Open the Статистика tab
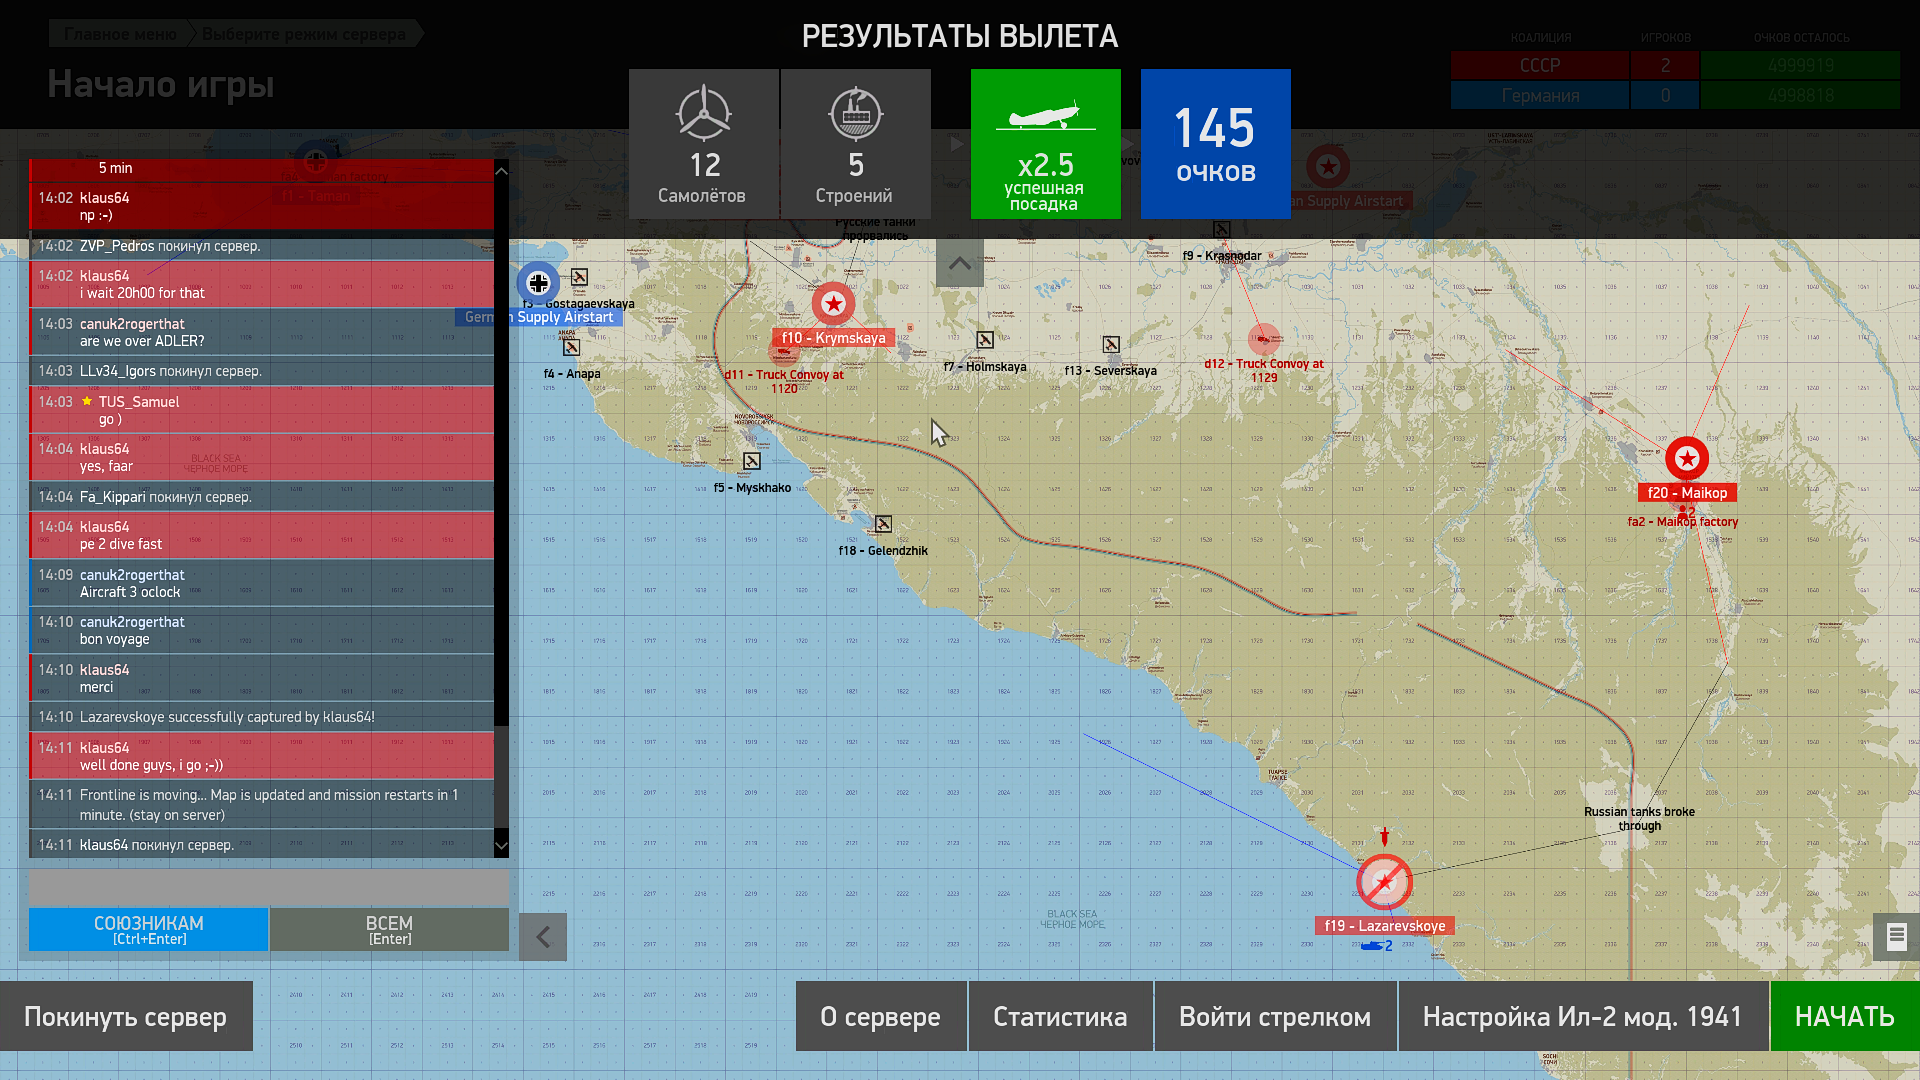1920x1080 pixels. coord(1060,1016)
